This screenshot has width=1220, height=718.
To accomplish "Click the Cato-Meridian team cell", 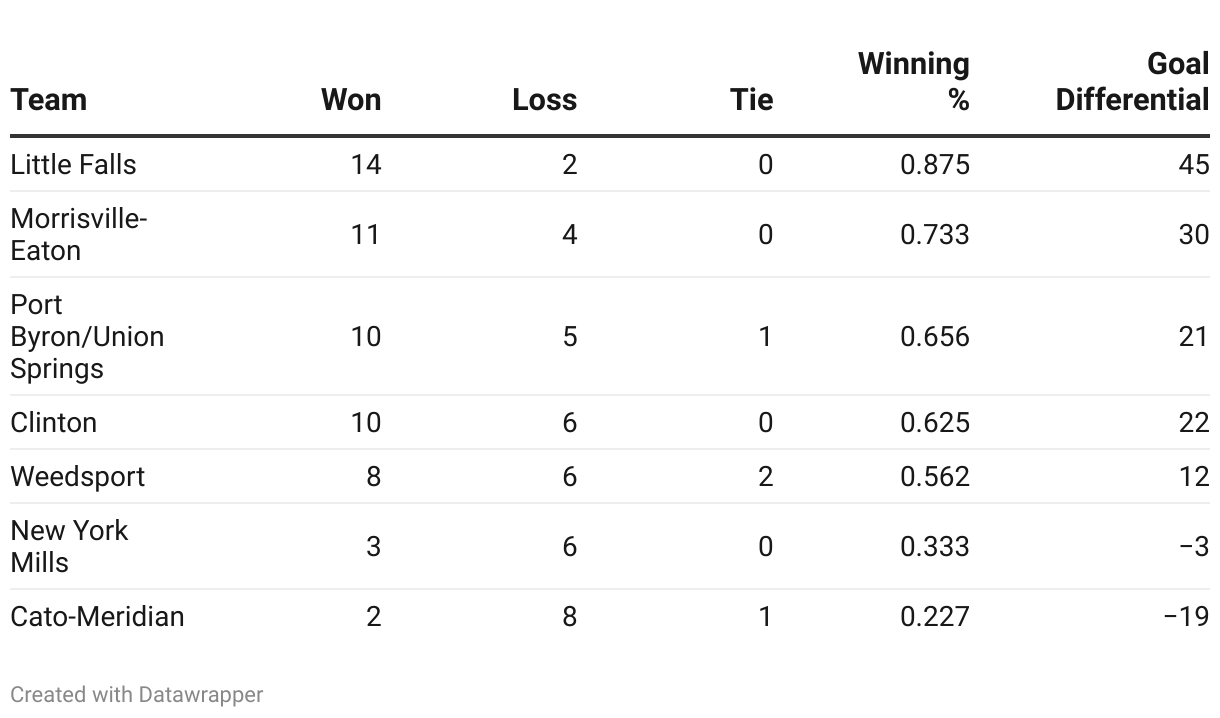I will (97, 616).
